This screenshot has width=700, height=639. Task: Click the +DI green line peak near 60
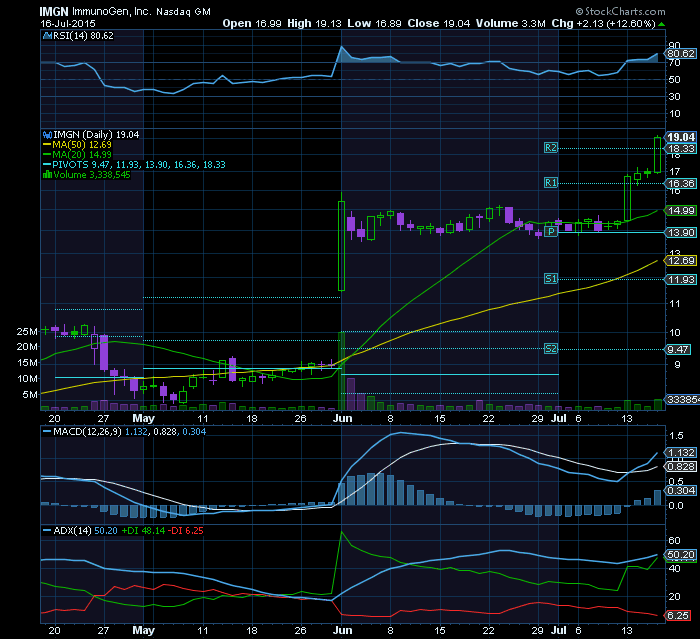coord(342,532)
